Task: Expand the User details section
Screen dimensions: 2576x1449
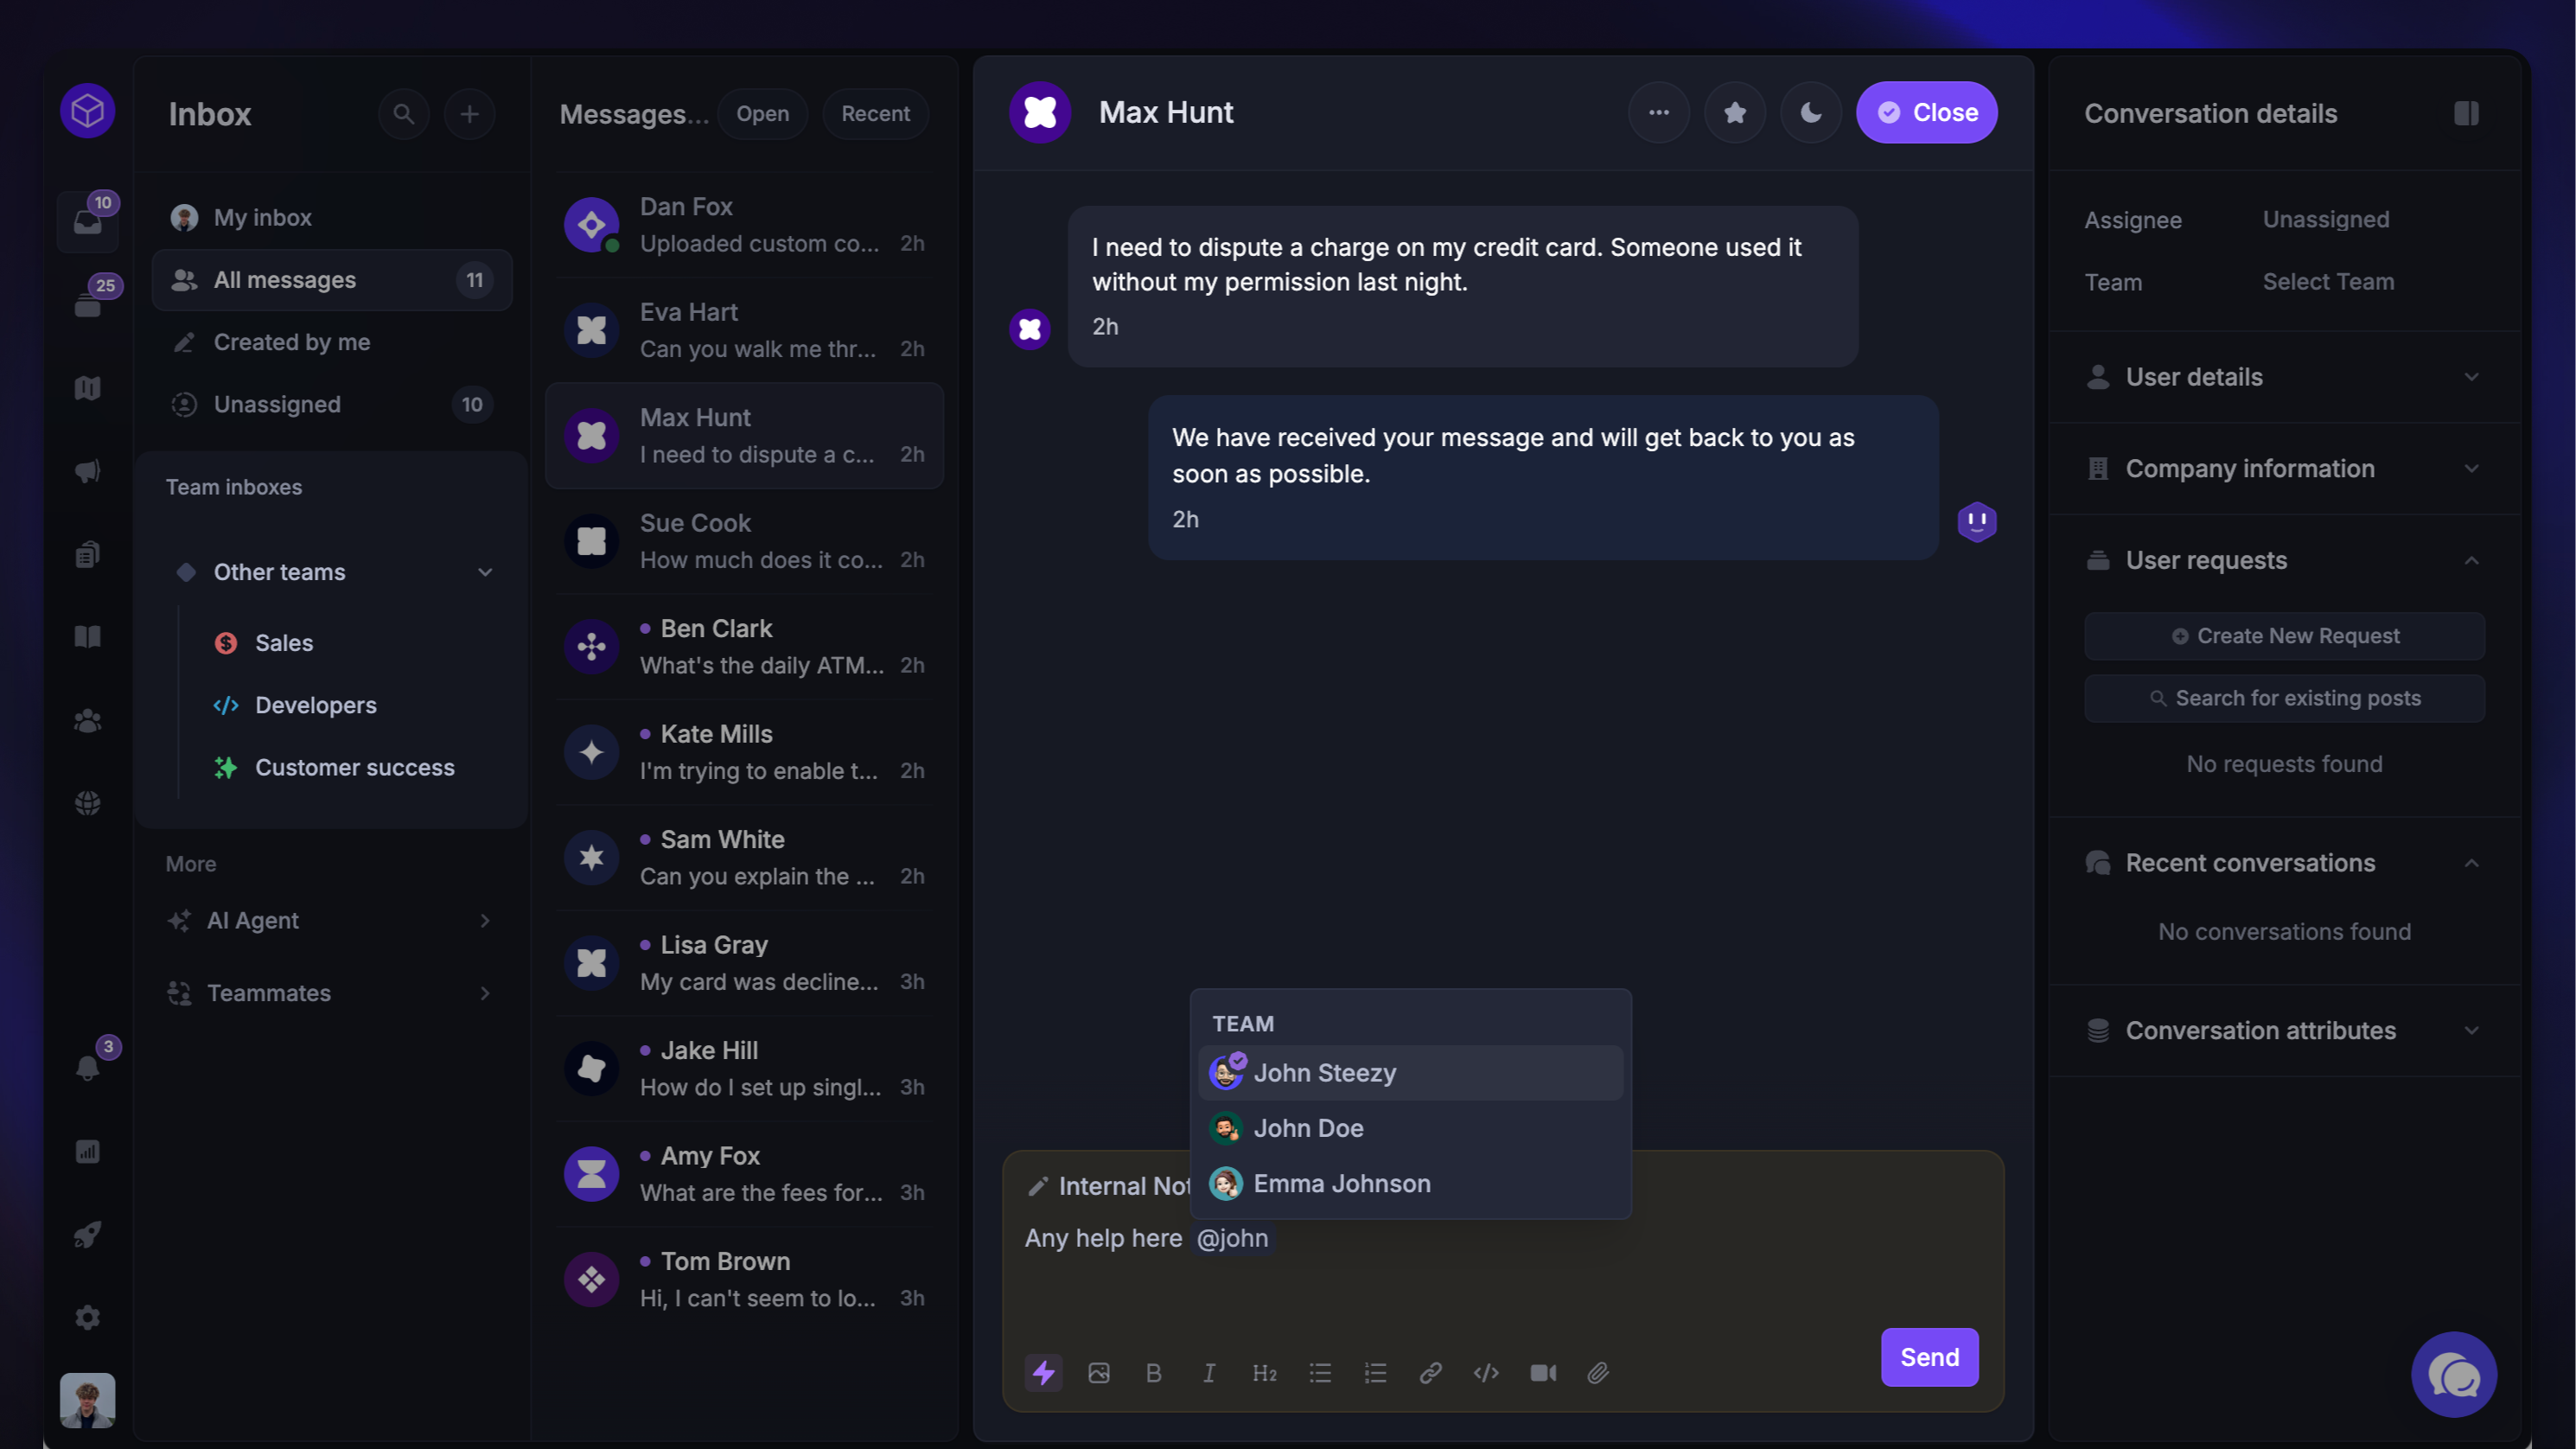Action: pos(2283,377)
